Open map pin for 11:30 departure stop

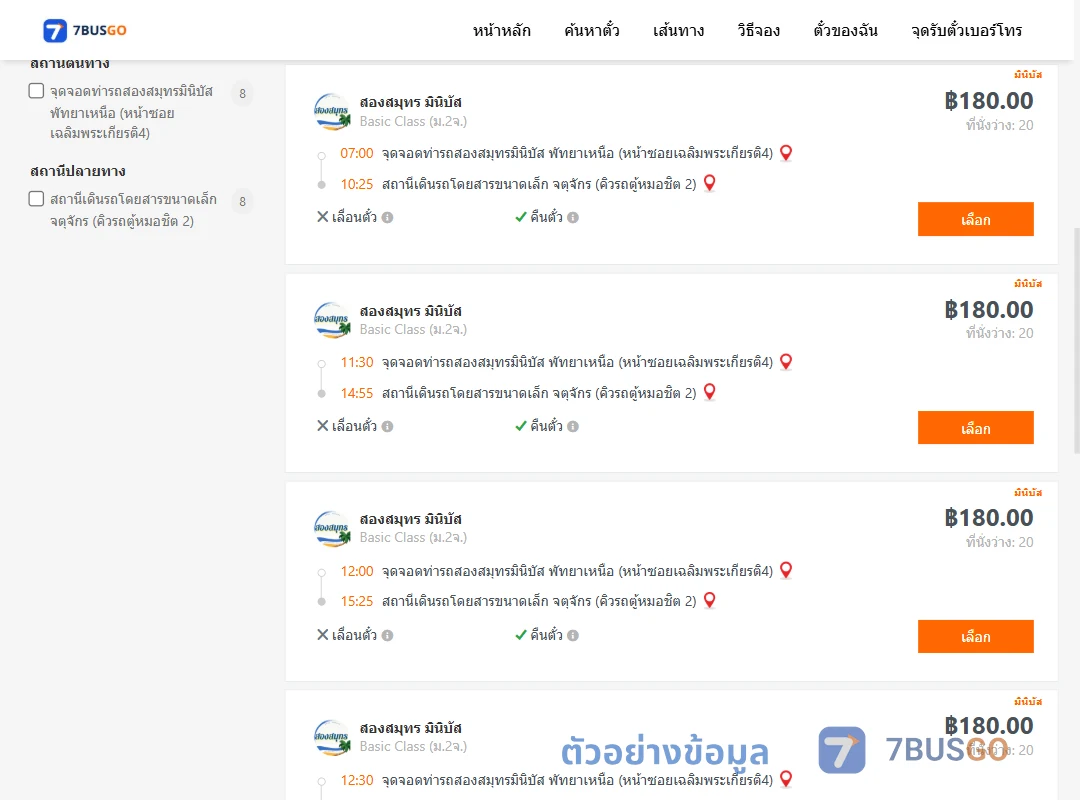point(786,362)
